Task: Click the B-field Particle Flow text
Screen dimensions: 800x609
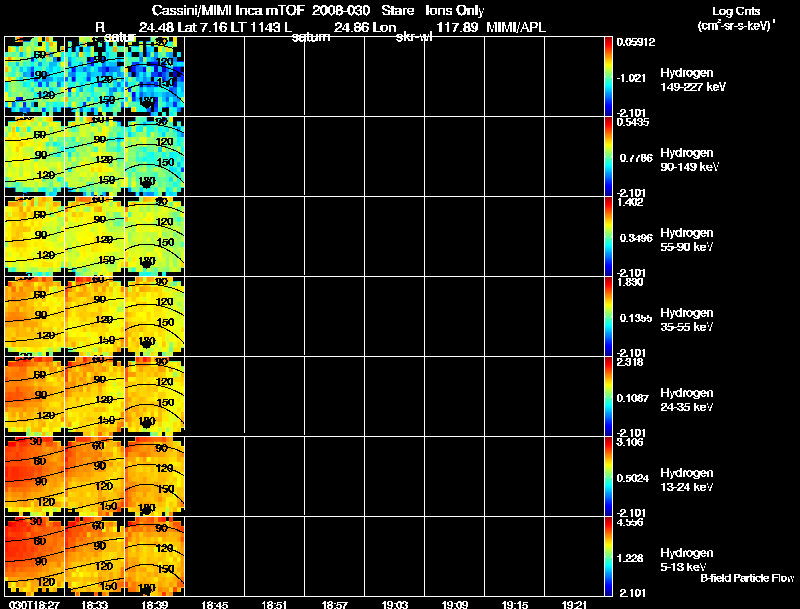Action: [x=746, y=578]
